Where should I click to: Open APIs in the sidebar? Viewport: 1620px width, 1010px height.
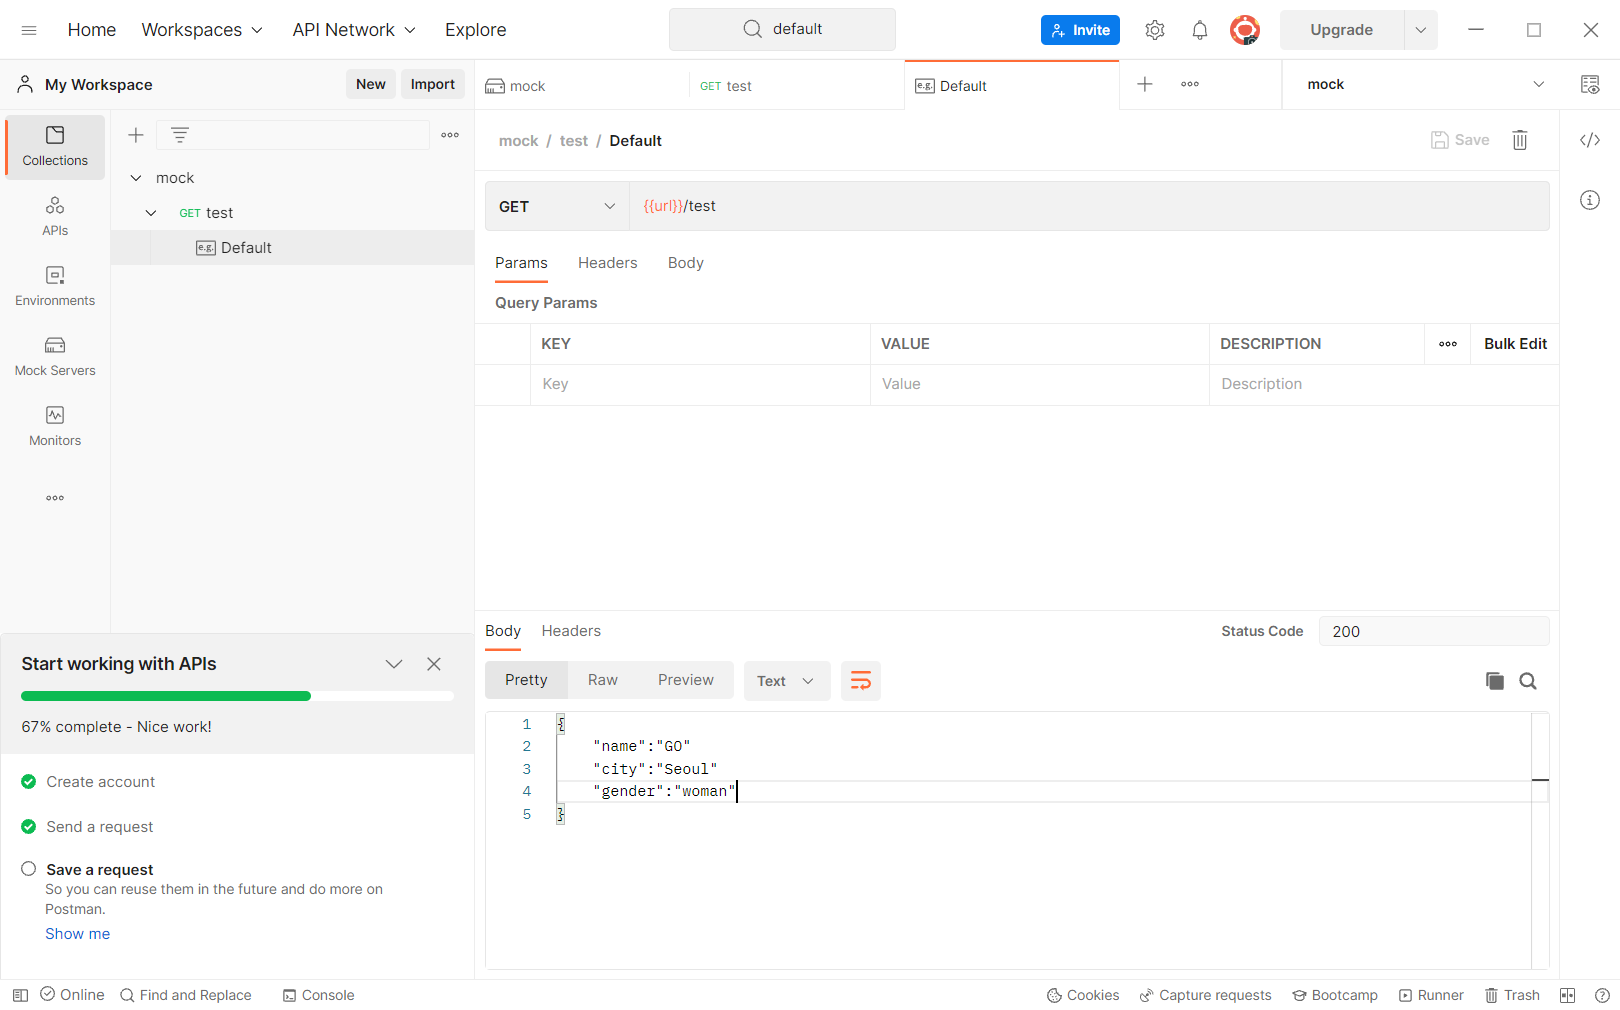tap(55, 217)
